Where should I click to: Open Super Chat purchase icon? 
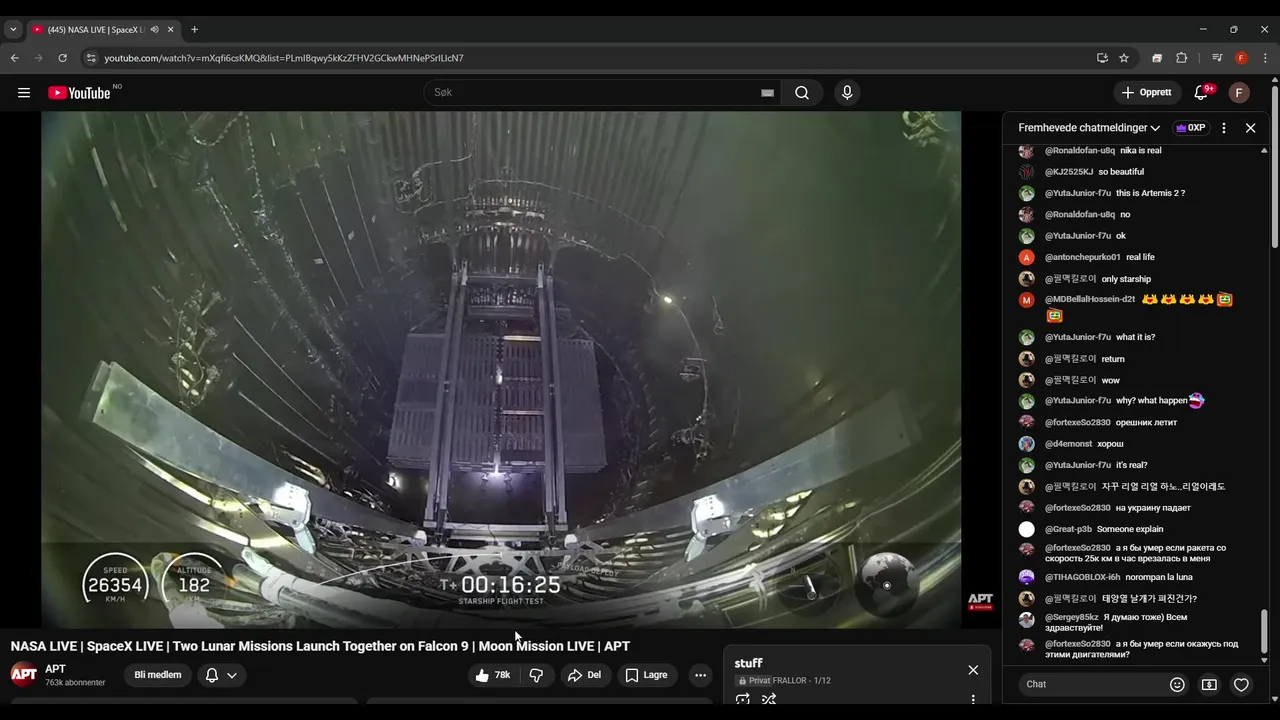(x=1209, y=684)
